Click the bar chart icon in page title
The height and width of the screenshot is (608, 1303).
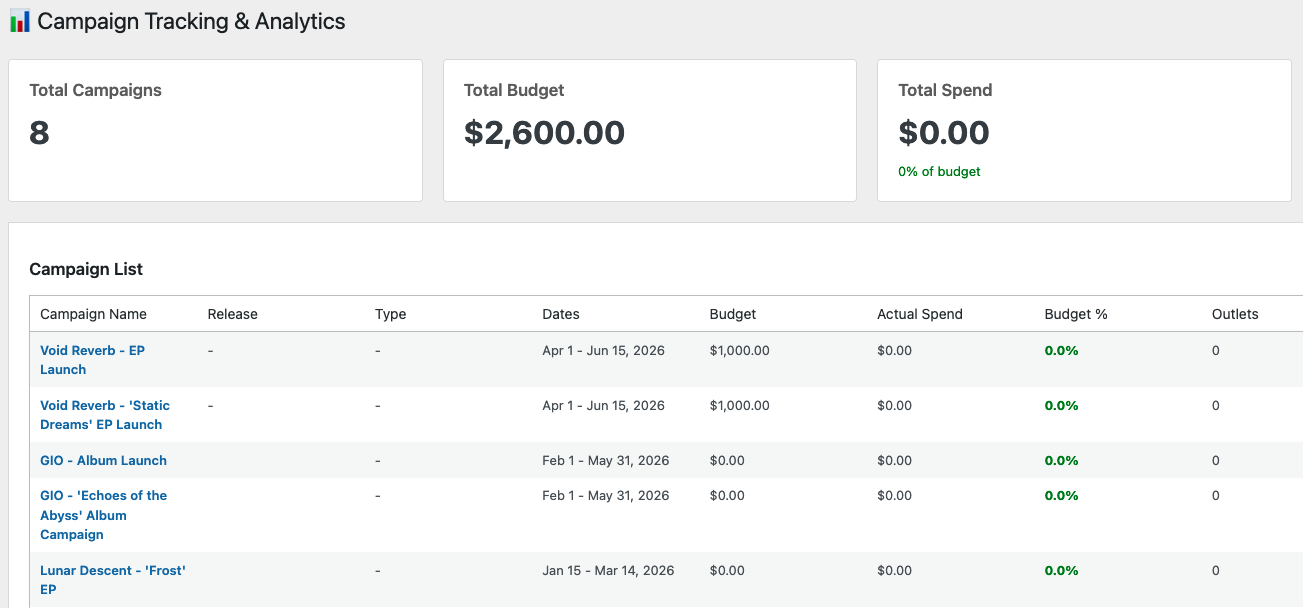[19, 21]
